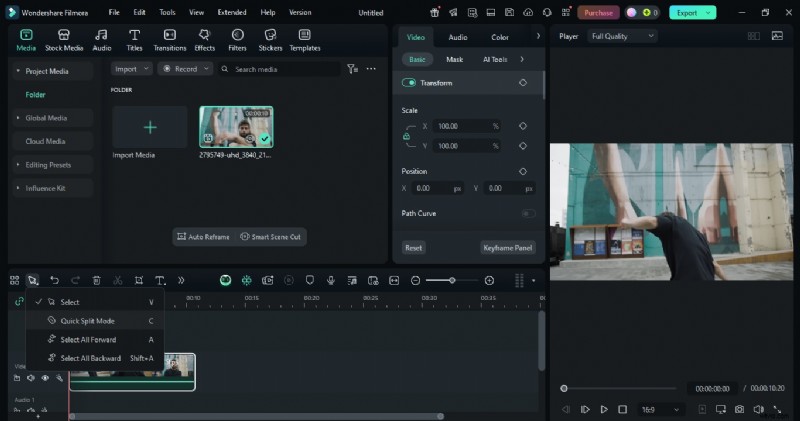Open the 16:9 aspect ratio dropdown
The image size is (800, 421).
tap(663, 409)
